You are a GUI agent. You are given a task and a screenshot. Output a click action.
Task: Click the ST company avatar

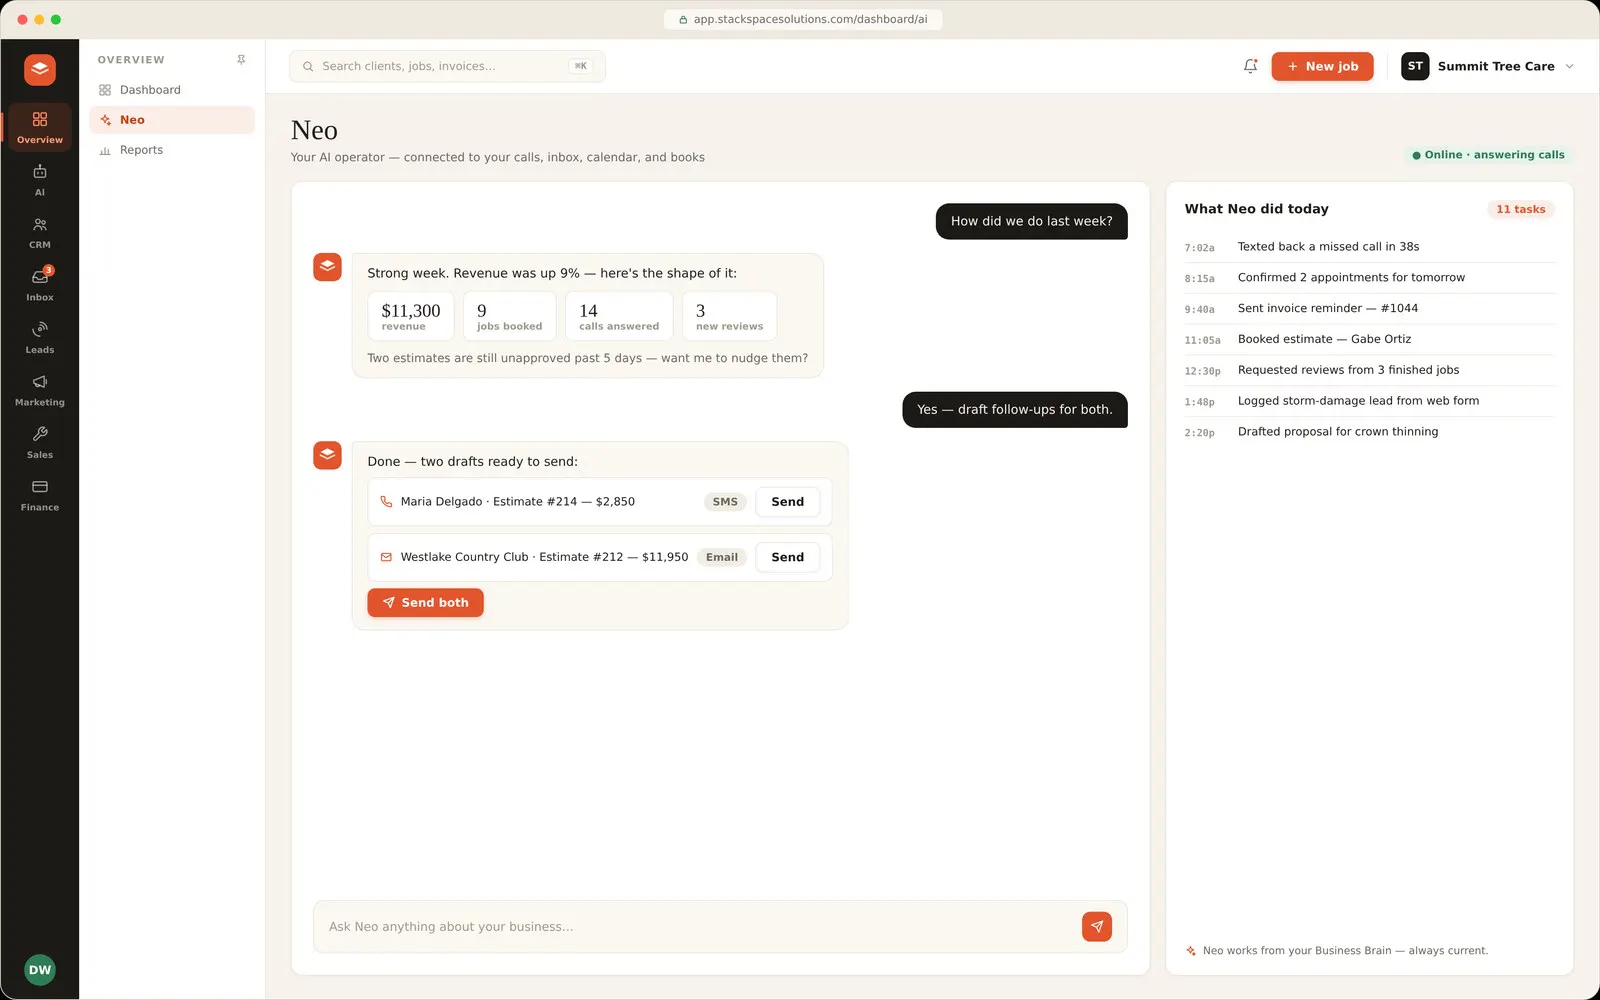pos(1415,66)
